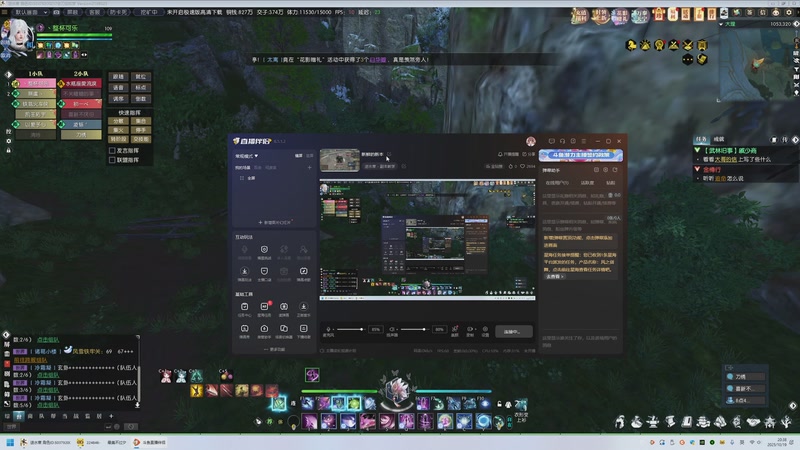Click the record icon in stream control bar
Screen dimensions: 800x450
[470, 329]
